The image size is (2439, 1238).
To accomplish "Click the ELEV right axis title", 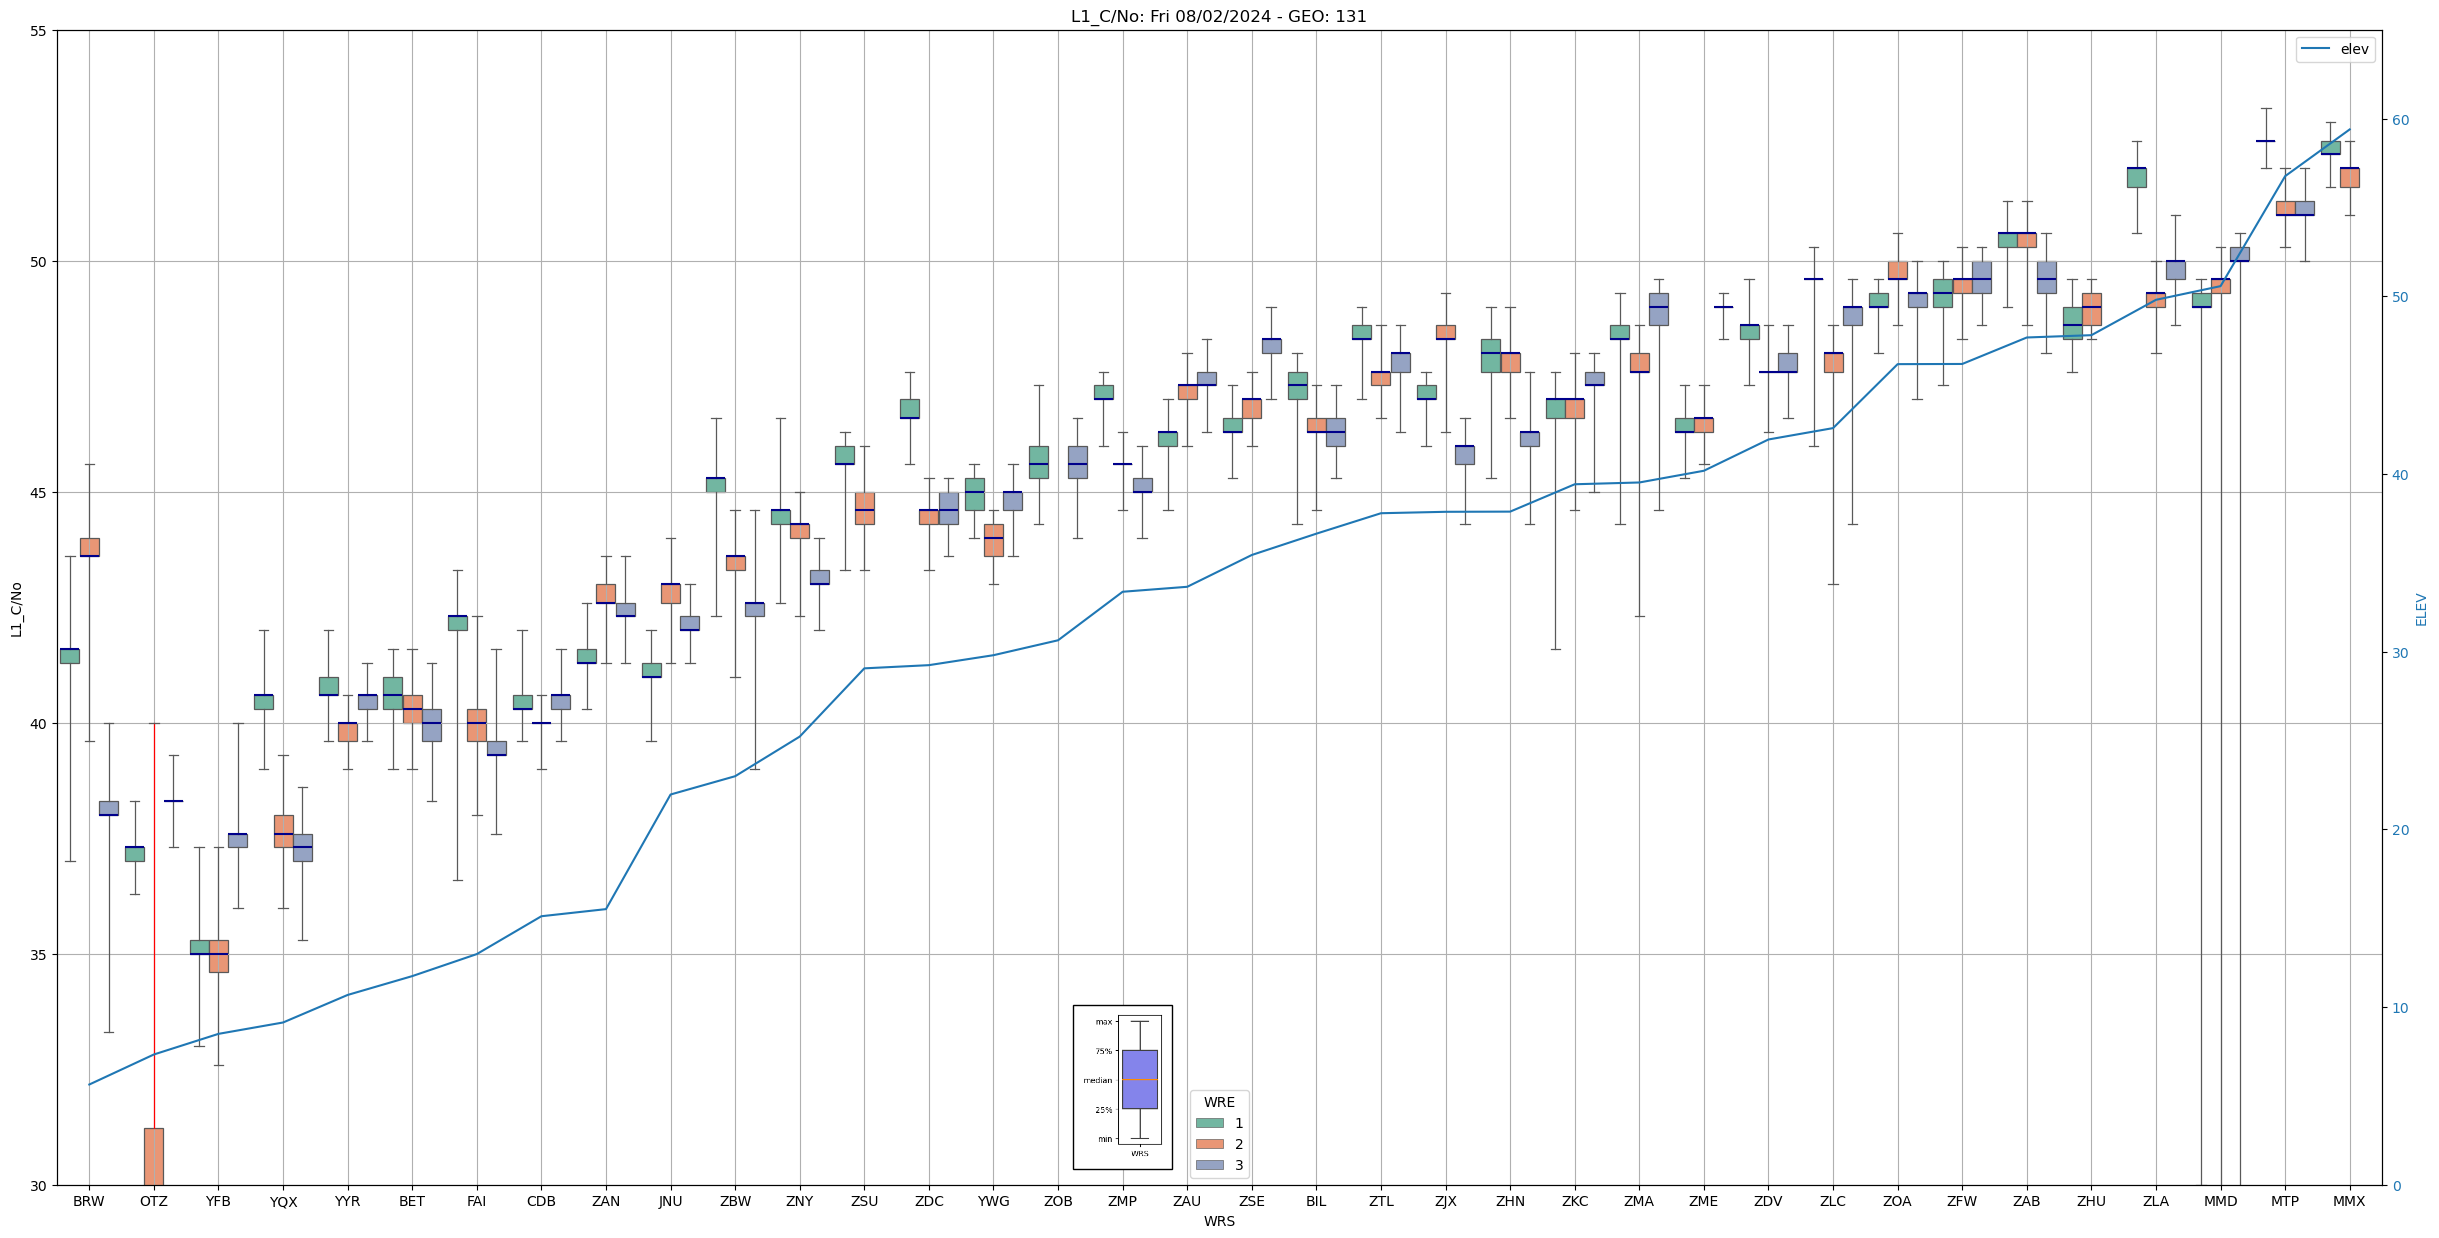I will pyautogui.click(x=2421, y=609).
